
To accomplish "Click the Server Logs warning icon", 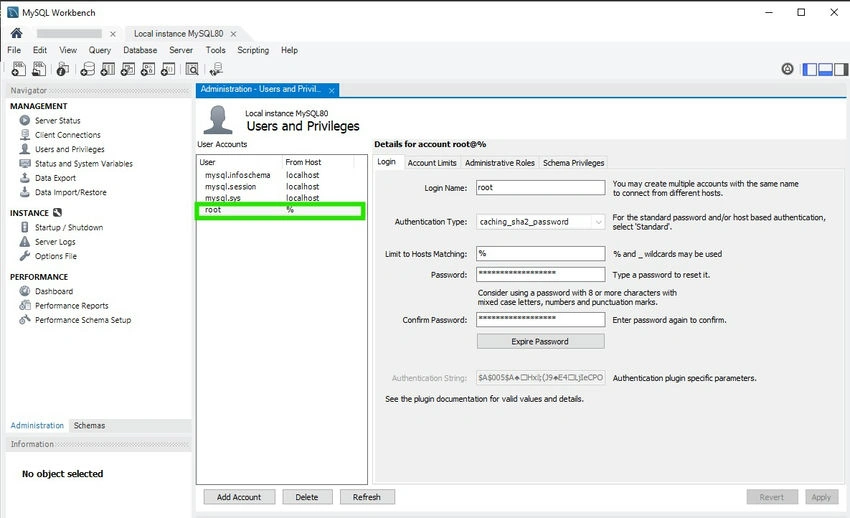I will (x=25, y=241).
